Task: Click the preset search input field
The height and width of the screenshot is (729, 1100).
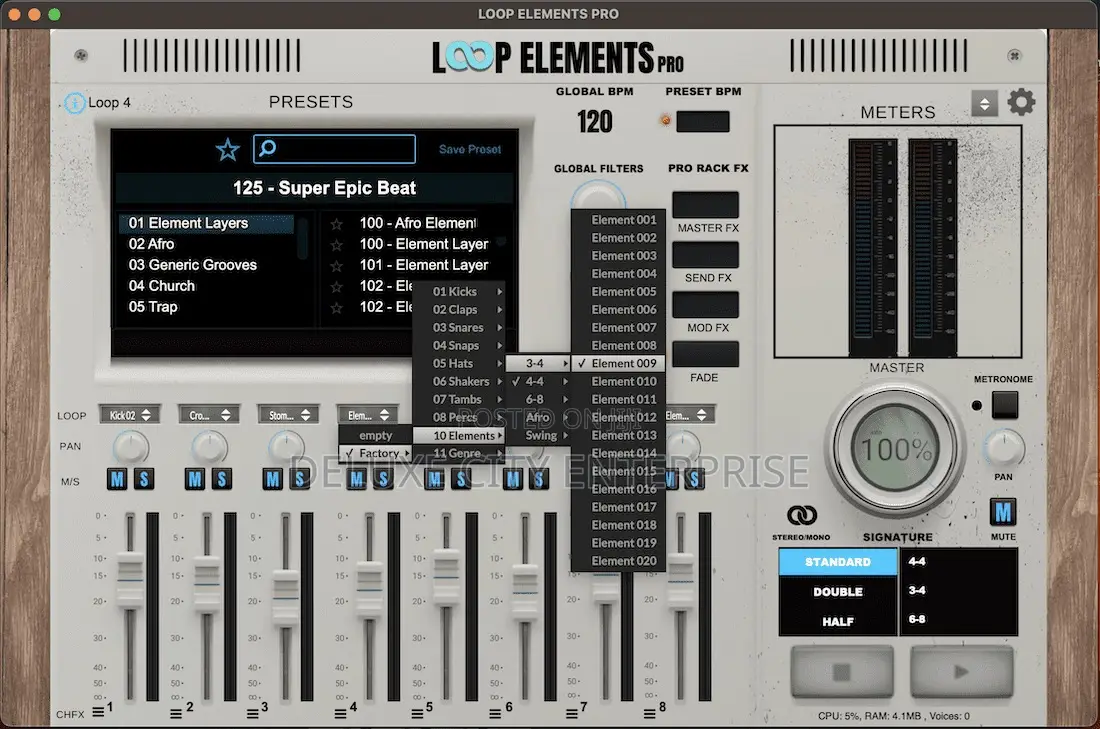Action: 335,149
